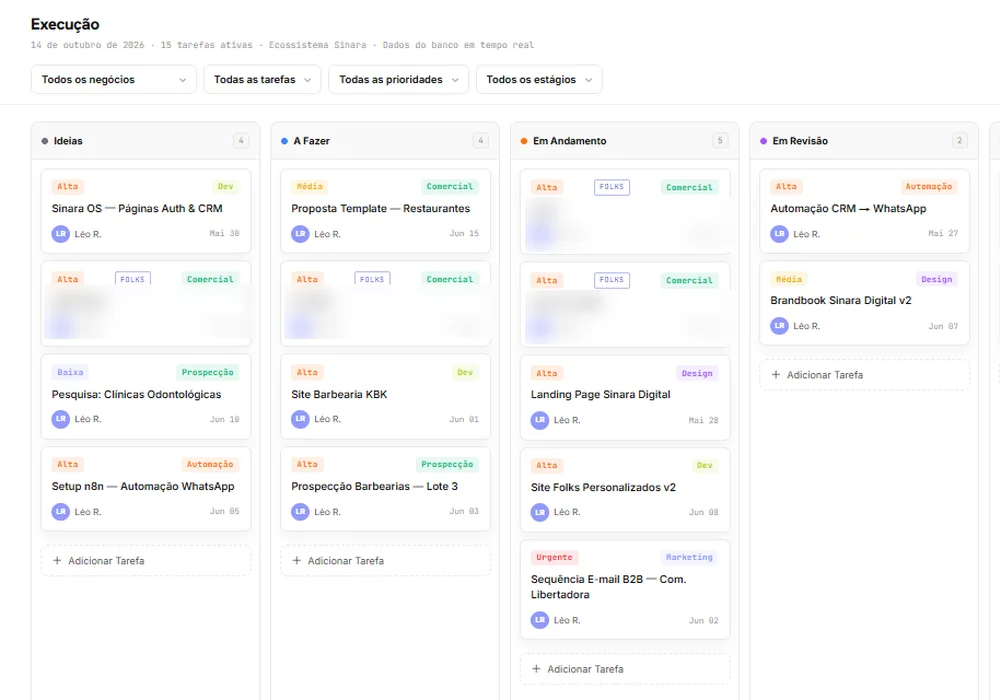Open the Todos os estágios dropdown
The image size is (1000, 700).
pos(539,80)
